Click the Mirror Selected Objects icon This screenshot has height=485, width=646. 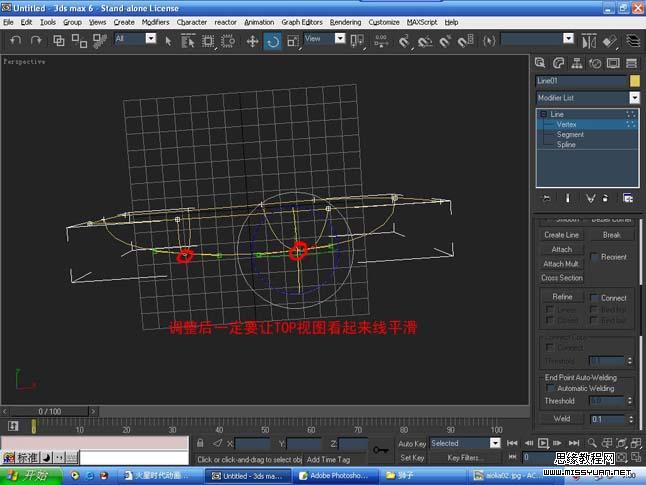589,41
